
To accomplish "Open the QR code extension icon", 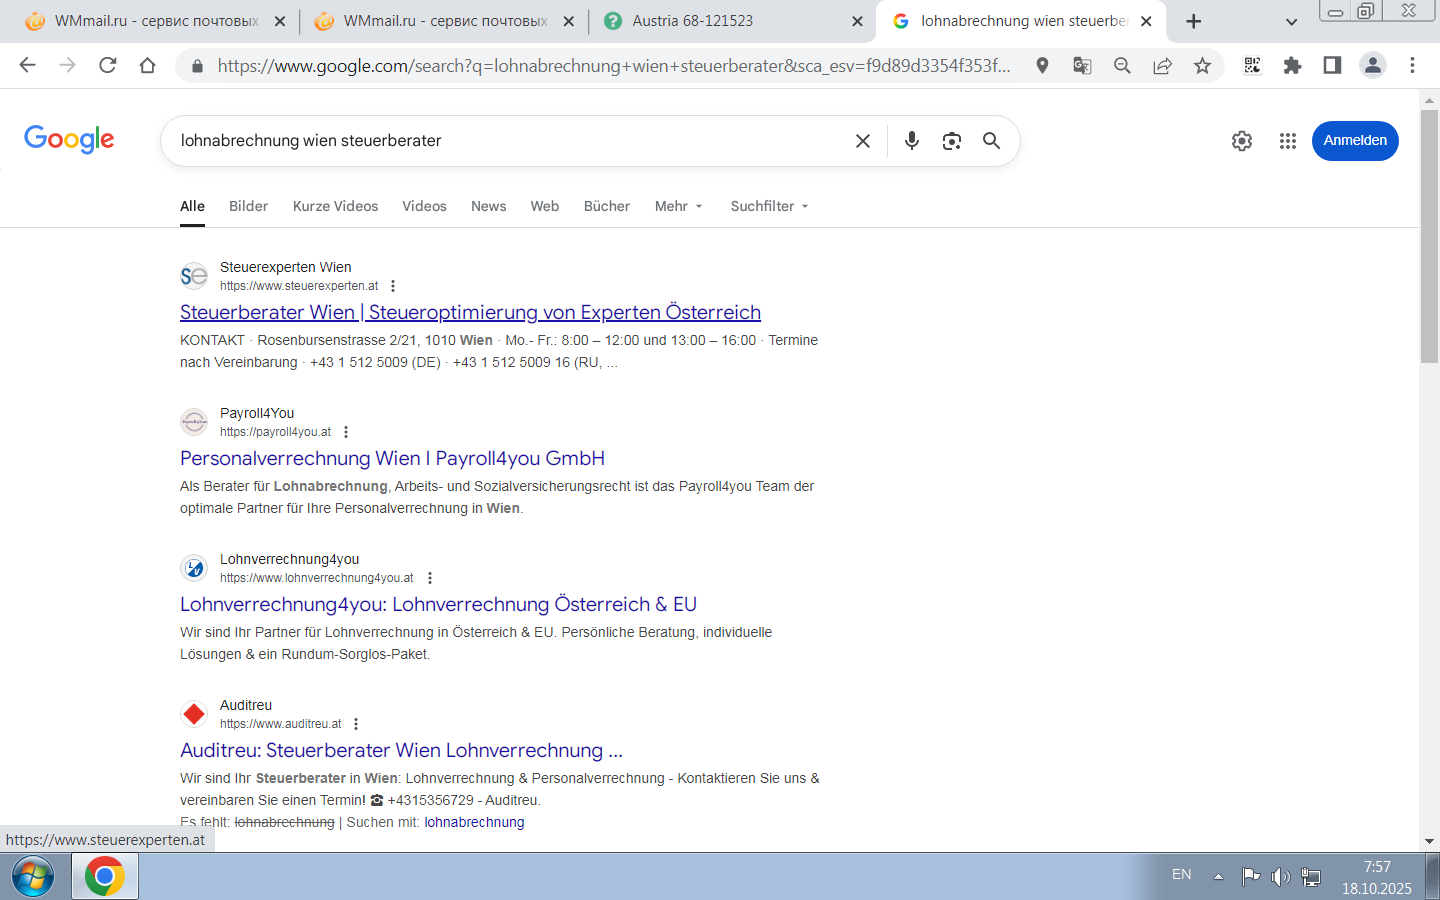I will point(1252,65).
